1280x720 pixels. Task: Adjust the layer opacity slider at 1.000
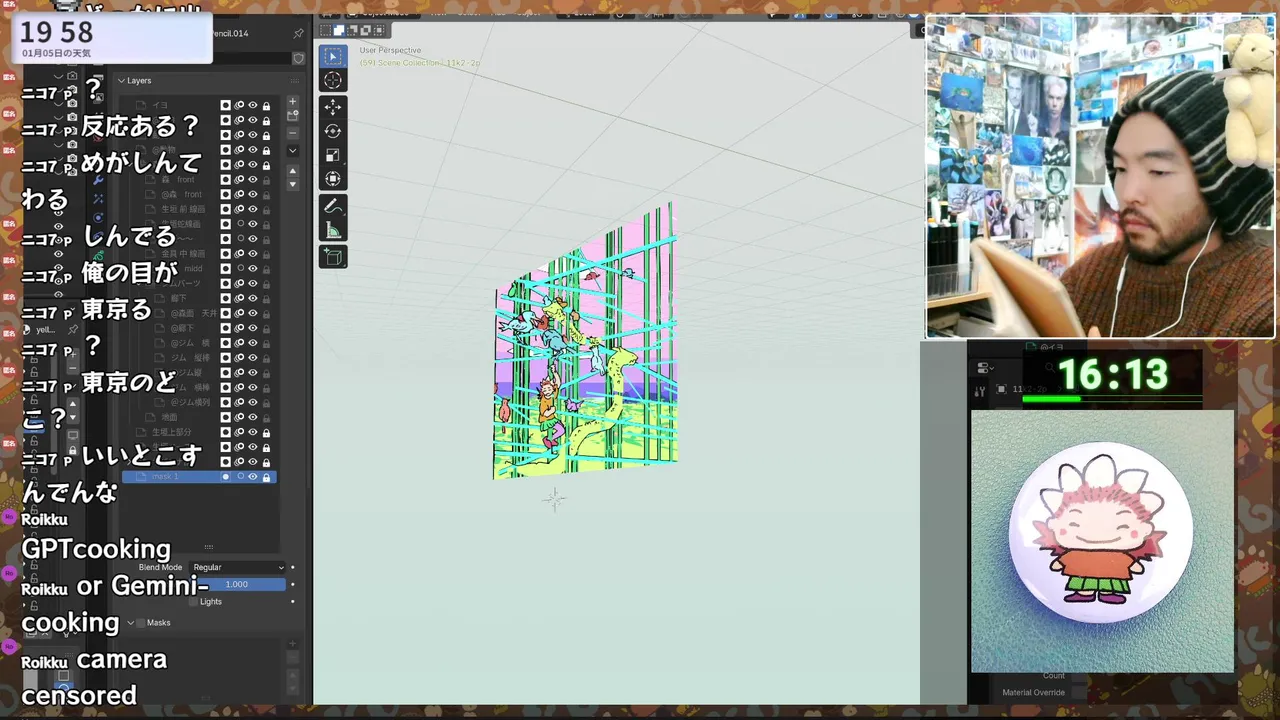click(x=238, y=584)
